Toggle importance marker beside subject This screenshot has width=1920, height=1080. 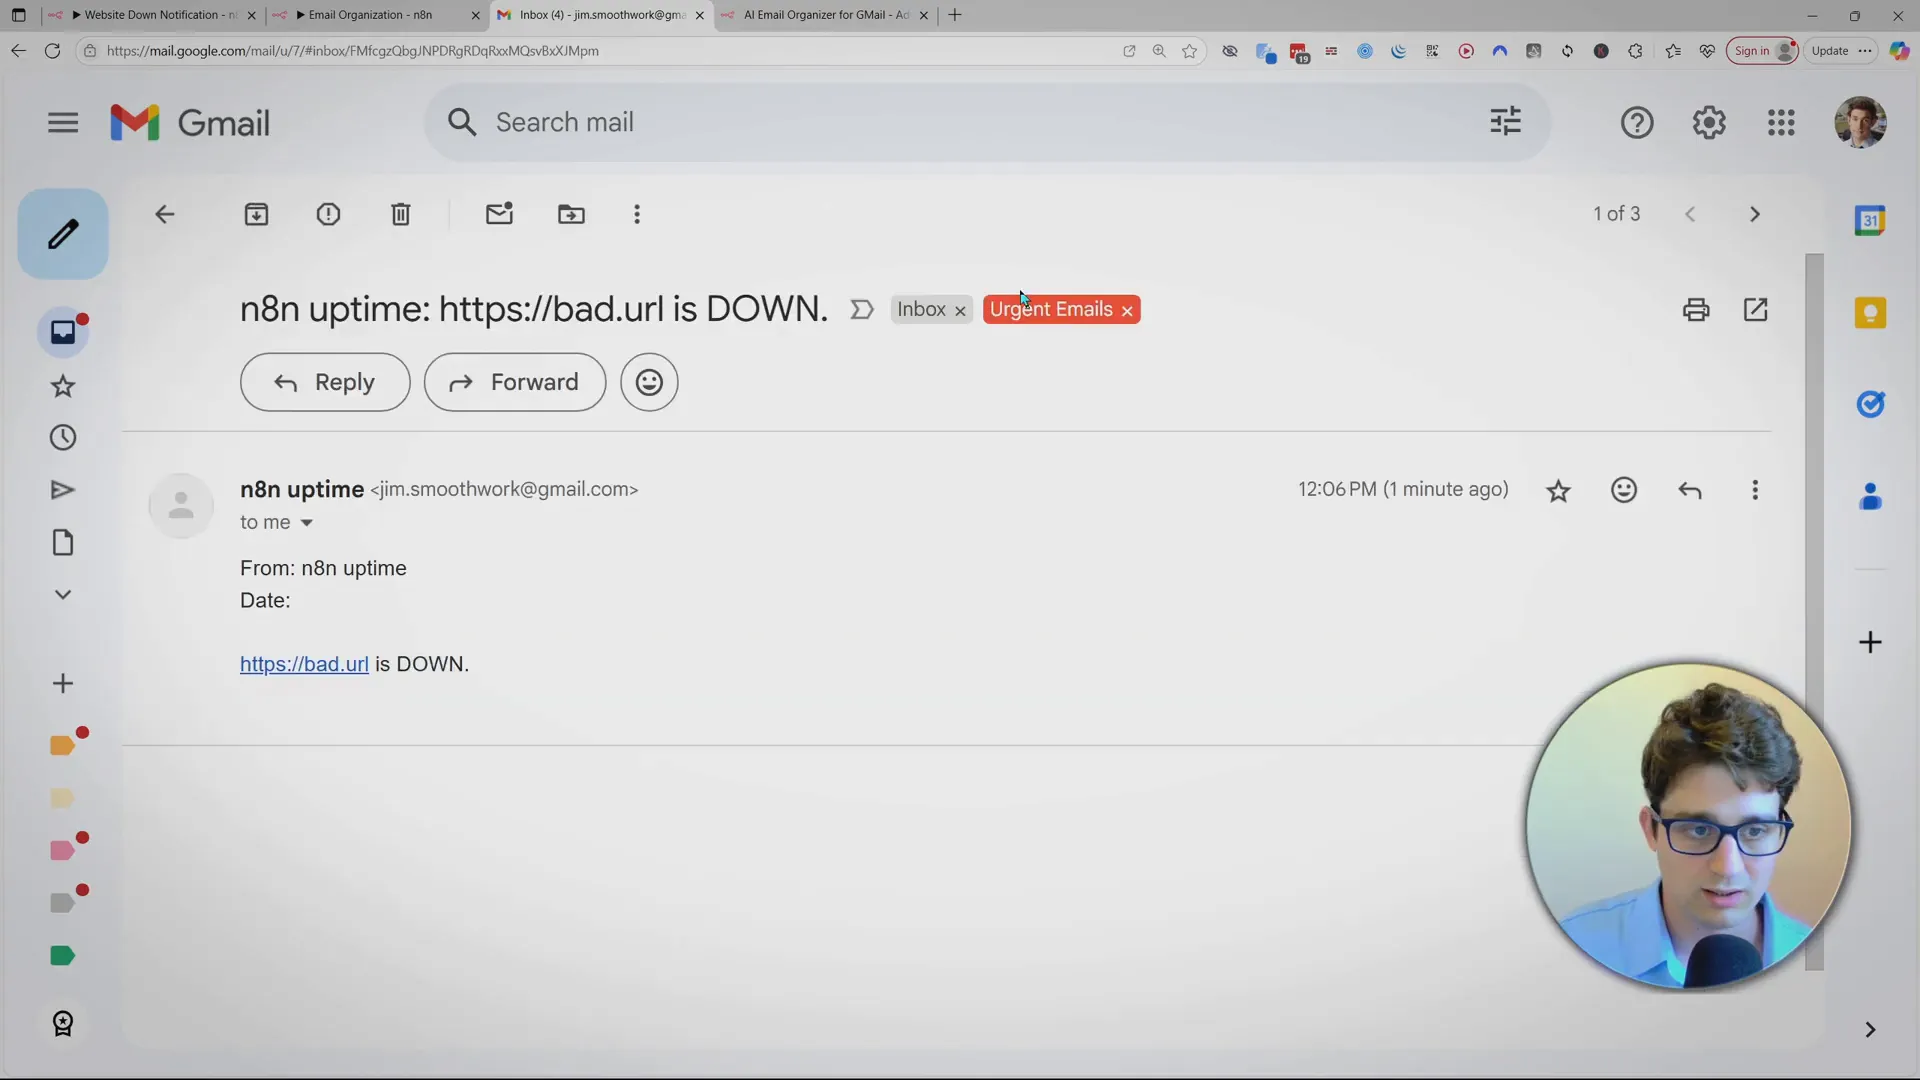[861, 310]
